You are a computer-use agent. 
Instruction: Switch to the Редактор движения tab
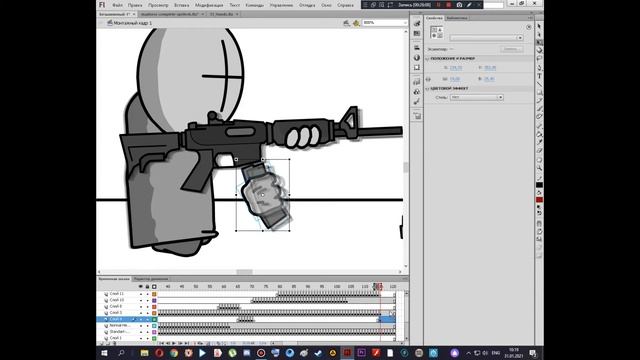pyautogui.click(x=151, y=279)
